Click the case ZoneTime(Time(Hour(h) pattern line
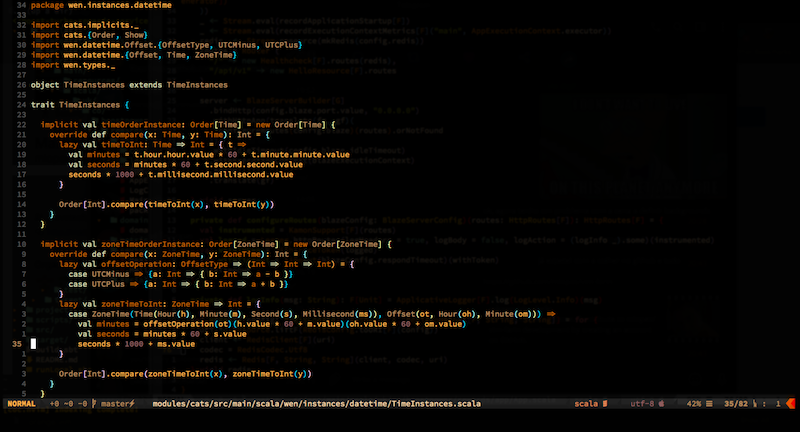Screen dimensions: 800x432 pos(312,314)
